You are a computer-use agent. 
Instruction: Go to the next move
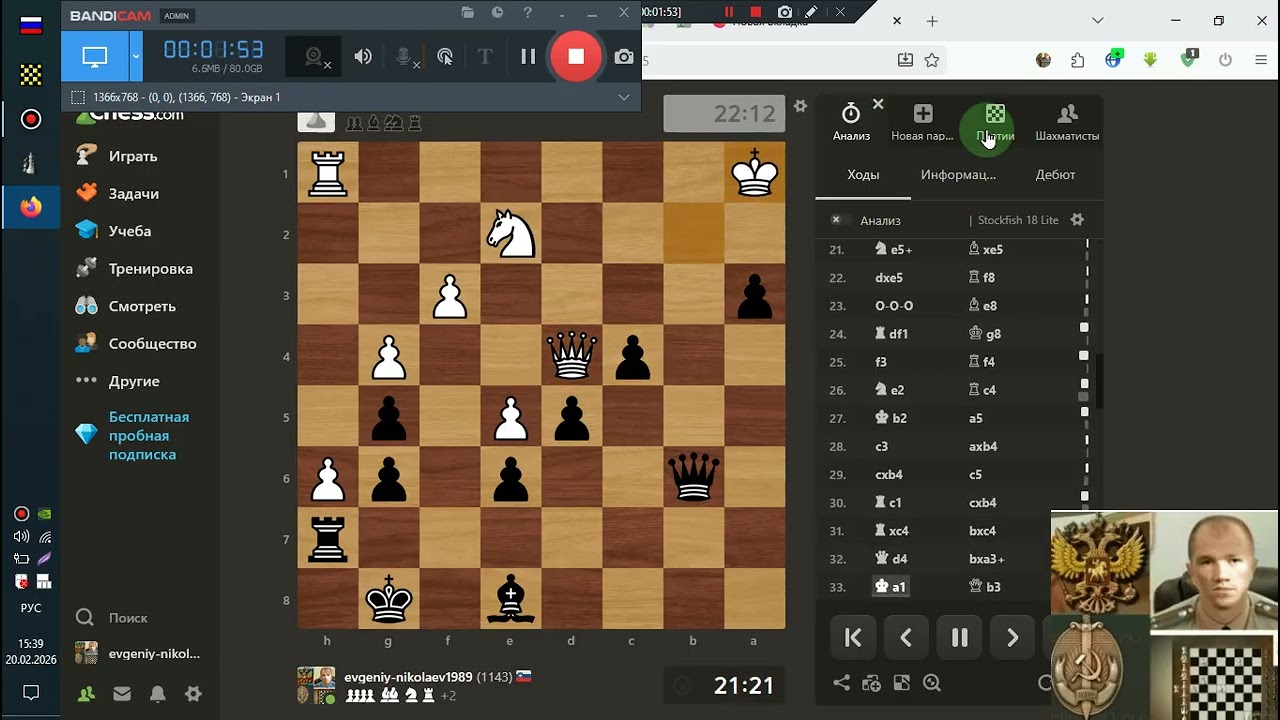(x=1012, y=637)
